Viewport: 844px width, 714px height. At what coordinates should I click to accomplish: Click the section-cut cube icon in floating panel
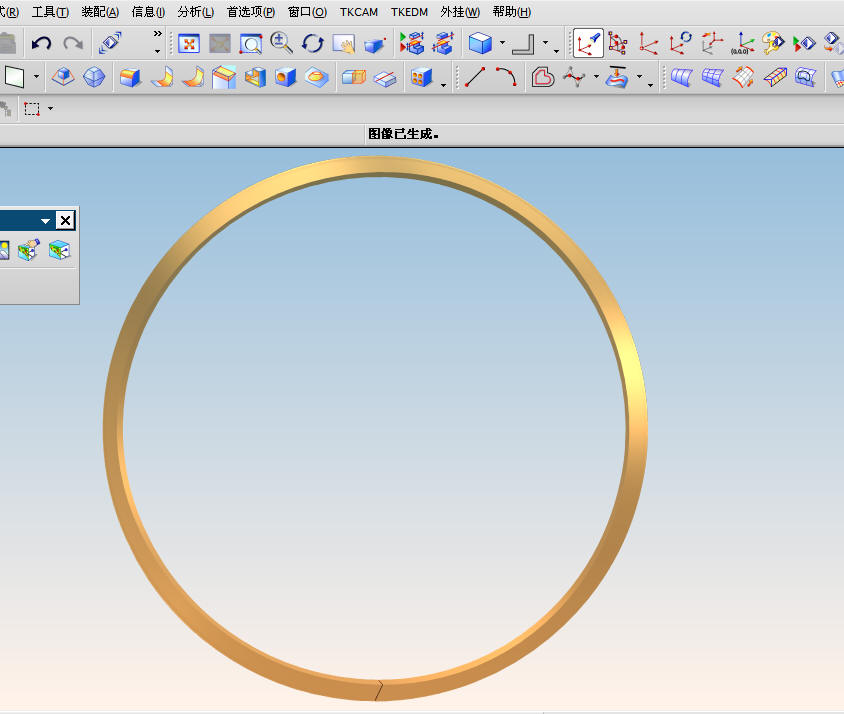(59, 250)
